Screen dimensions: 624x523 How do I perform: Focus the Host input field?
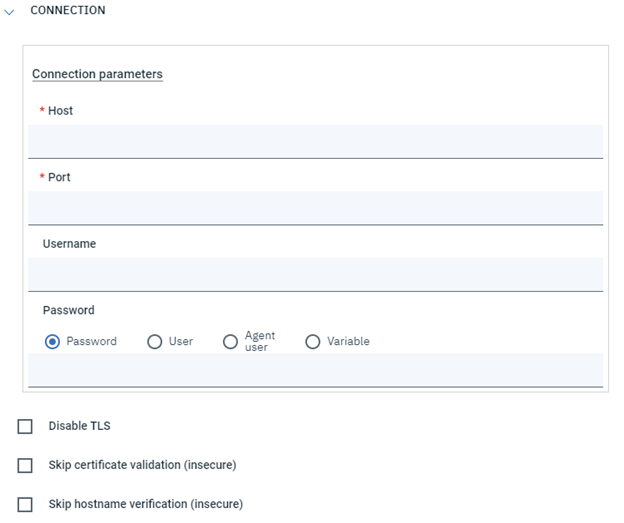pos(315,141)
